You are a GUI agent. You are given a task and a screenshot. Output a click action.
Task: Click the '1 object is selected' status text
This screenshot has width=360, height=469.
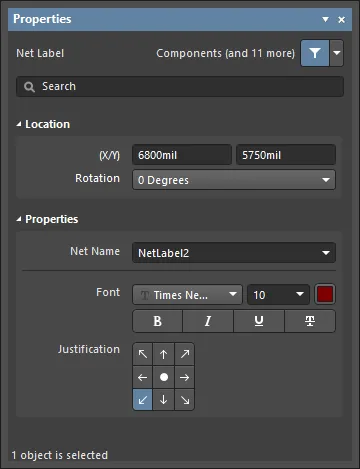60,455
